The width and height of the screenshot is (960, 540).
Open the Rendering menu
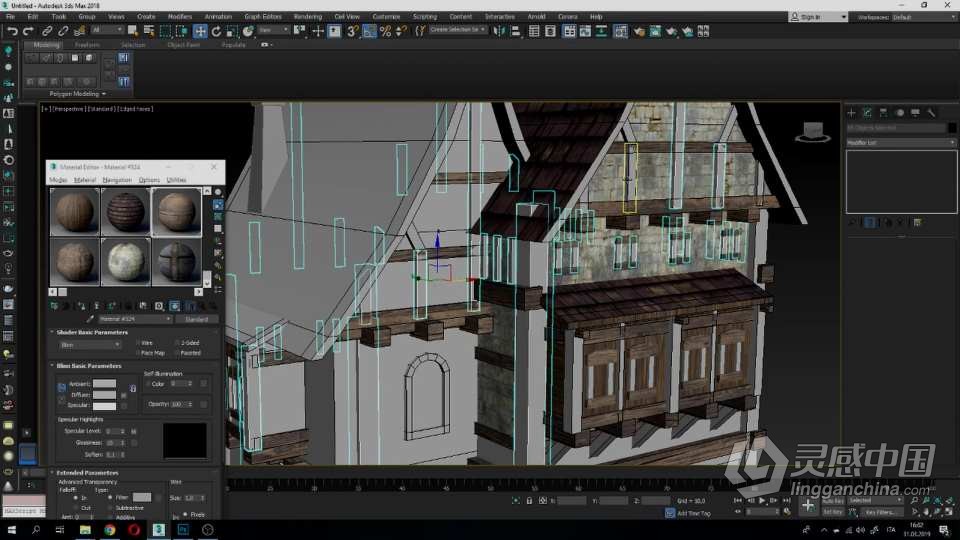pyautogui.click(x=307, y=17)
